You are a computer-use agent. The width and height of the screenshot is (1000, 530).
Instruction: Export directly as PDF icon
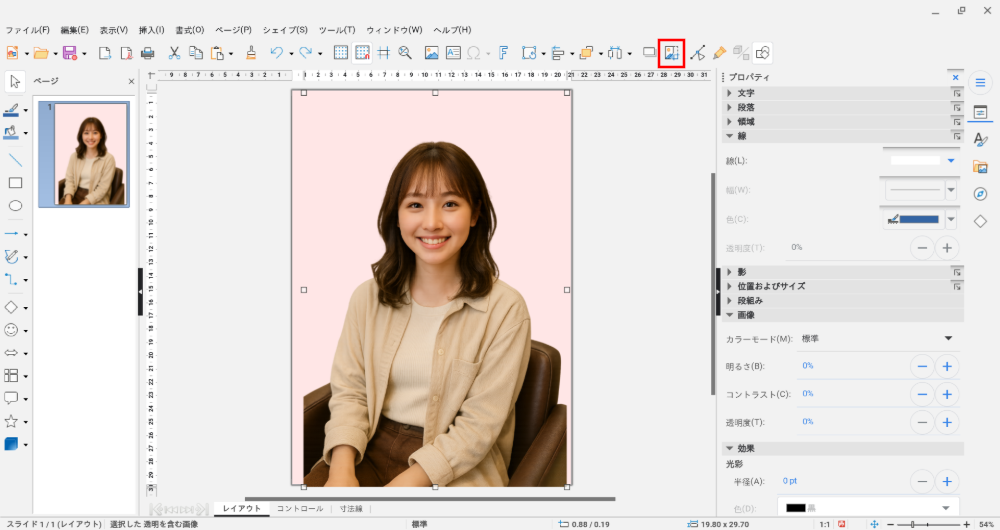(x=126, y=53)
